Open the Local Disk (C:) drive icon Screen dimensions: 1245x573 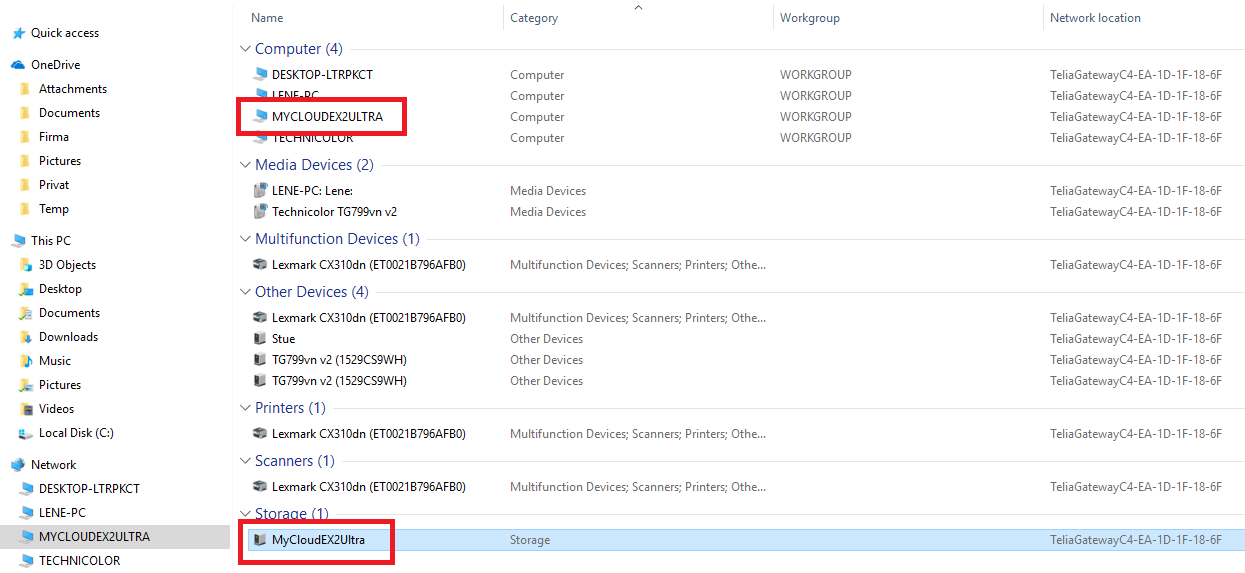tap(26, 433)
